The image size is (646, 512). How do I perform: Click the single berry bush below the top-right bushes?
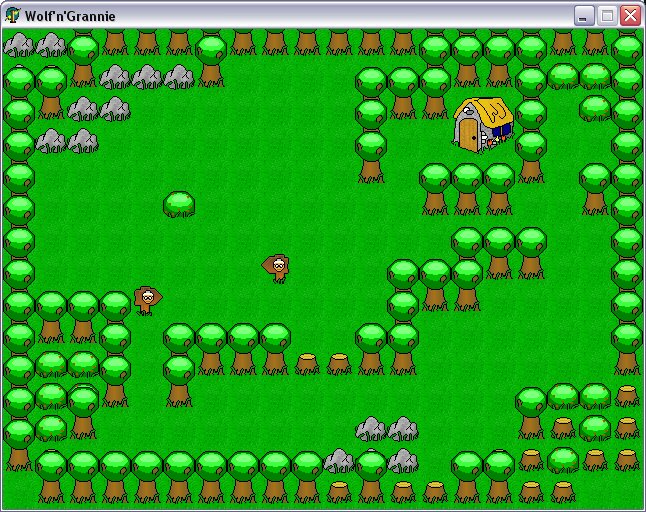pos(595,108)
